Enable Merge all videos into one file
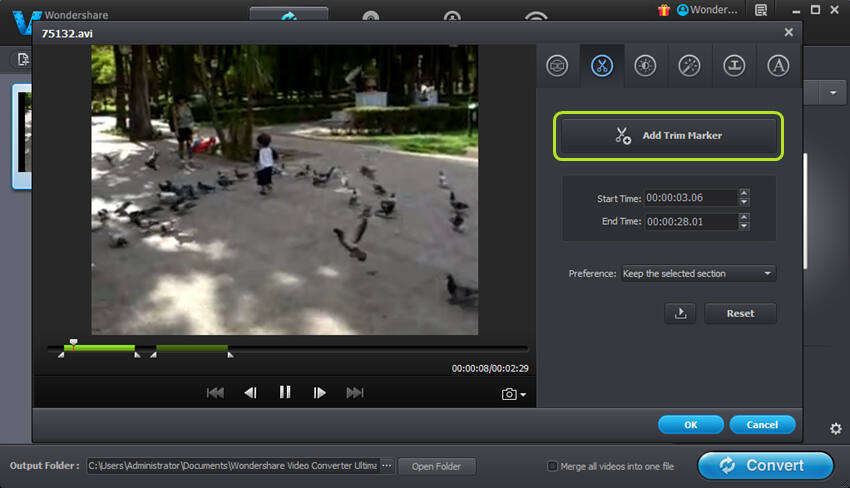The height and width of the screenshot is (488, 850). 553,466
